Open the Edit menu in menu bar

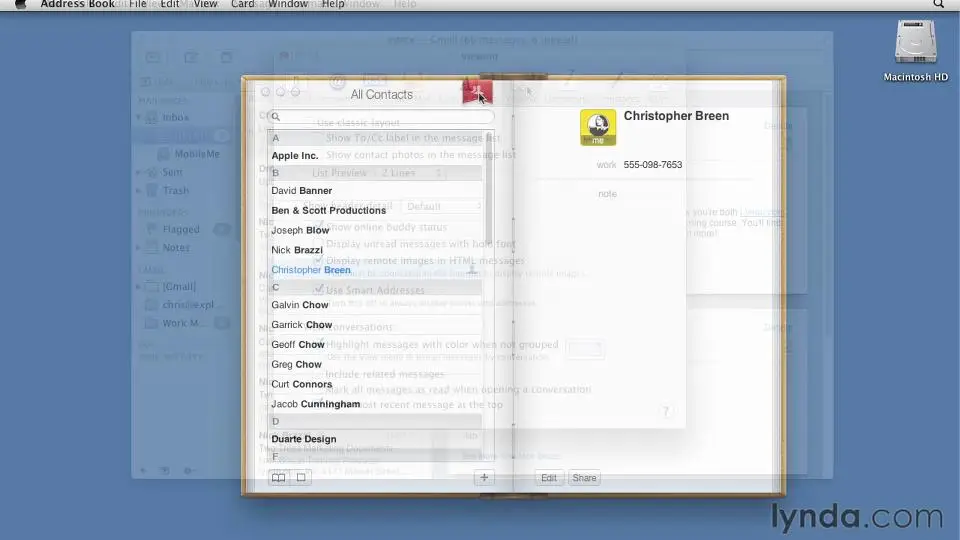click(170, 4)
